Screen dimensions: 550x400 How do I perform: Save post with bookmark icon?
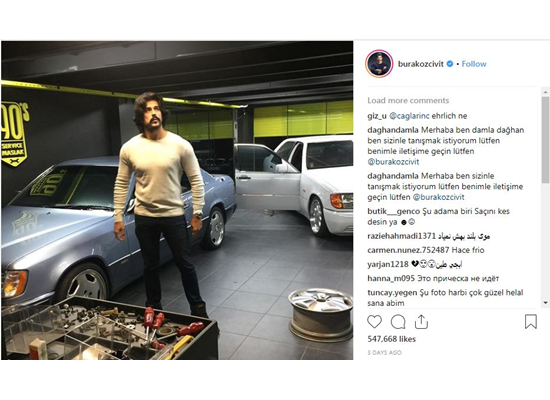[x=530, y=322]
